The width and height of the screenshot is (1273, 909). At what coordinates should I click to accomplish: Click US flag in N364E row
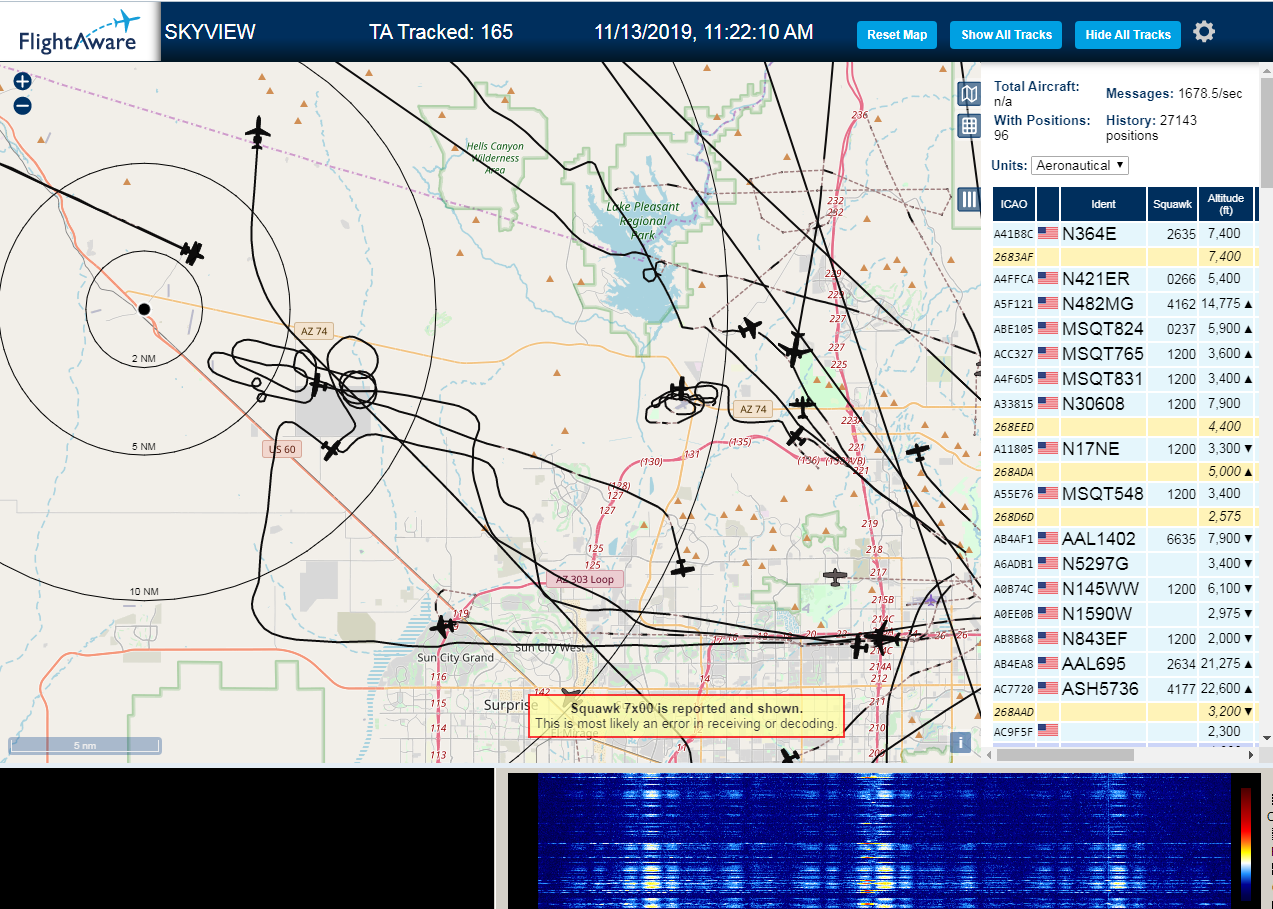[x=1048, y=233]
